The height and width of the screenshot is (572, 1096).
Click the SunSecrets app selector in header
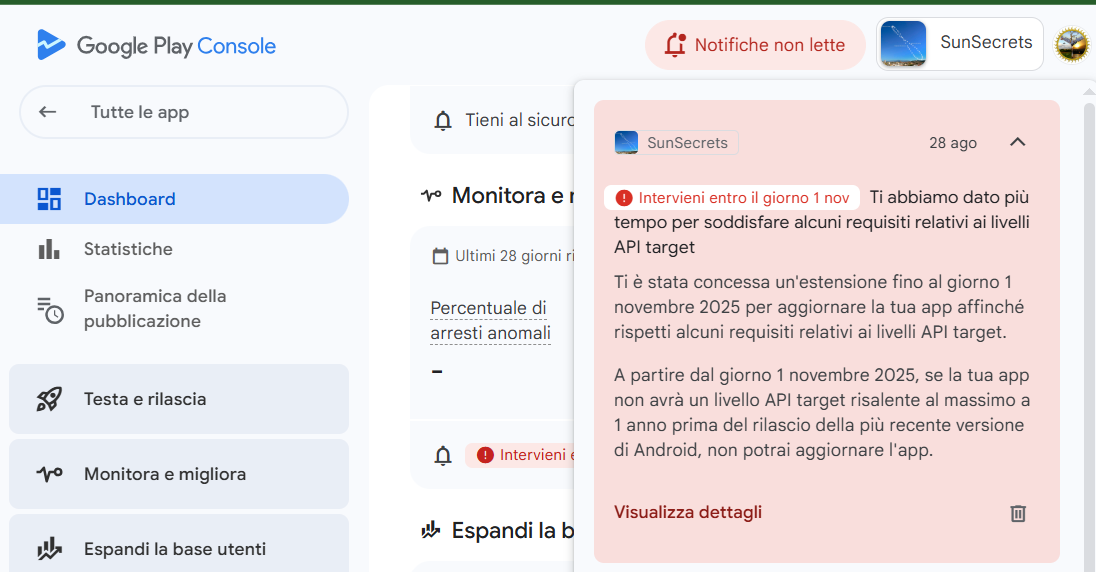pyautogui.click(x=959, y=44)
